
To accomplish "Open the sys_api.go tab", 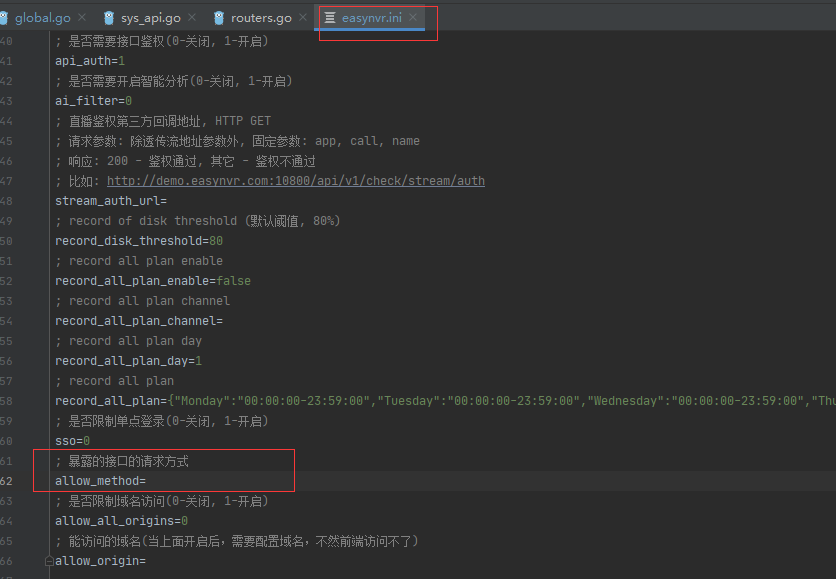I will click(x=151, y=18).
